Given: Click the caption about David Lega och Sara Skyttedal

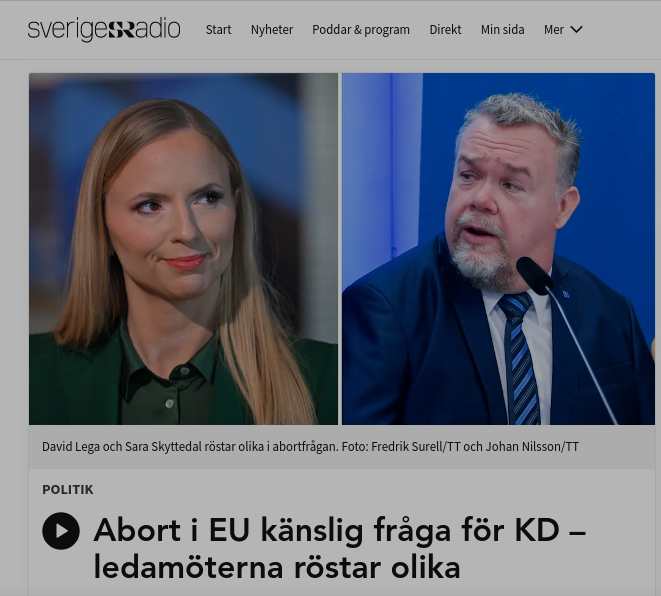Looking at the screenshot, I should coord(190,446).
